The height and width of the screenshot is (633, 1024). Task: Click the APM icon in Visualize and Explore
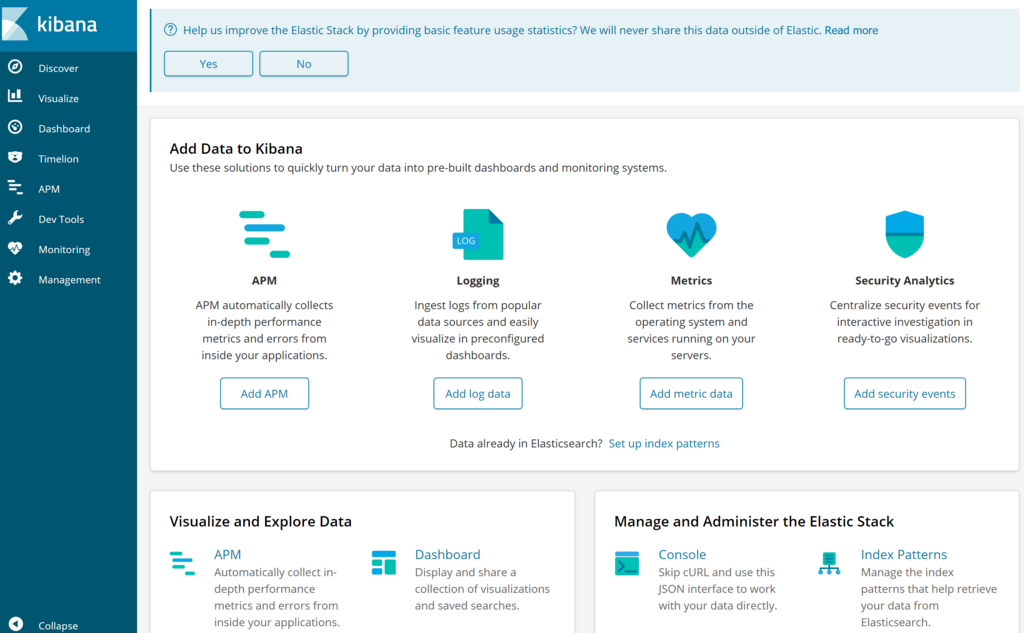point(182,564)
